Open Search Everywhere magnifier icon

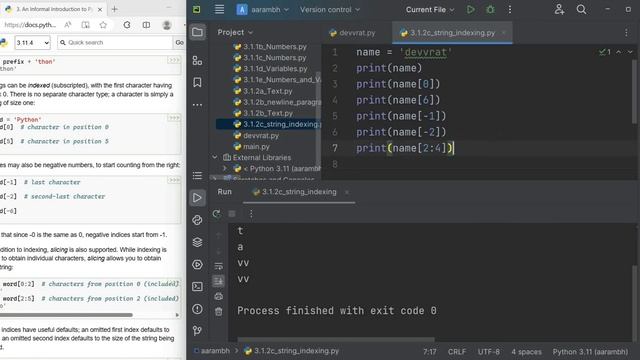[x=581, y=9]
